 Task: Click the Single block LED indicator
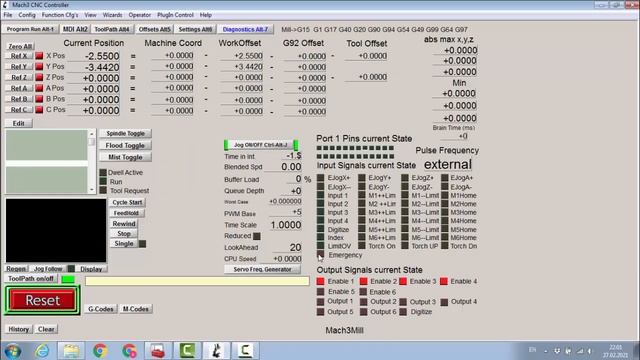[x=142, y=244]
